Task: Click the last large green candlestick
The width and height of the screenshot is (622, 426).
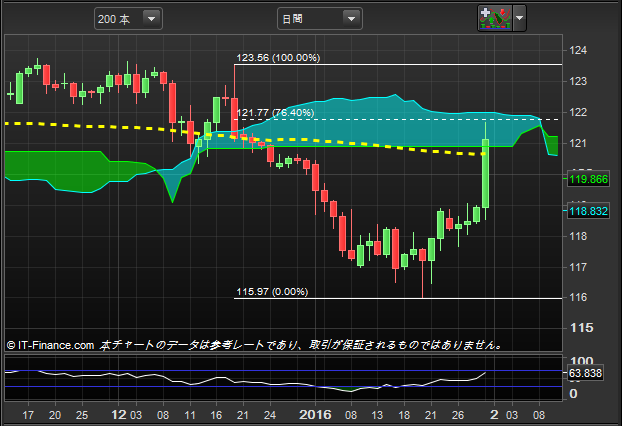Action: [486, 173]
